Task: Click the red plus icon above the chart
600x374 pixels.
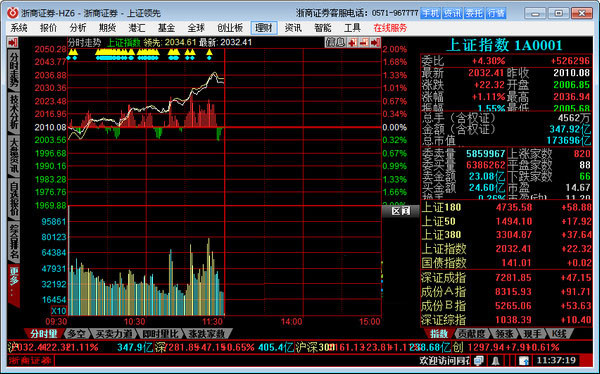Action: pyautogui.click(x=352, y=42)
